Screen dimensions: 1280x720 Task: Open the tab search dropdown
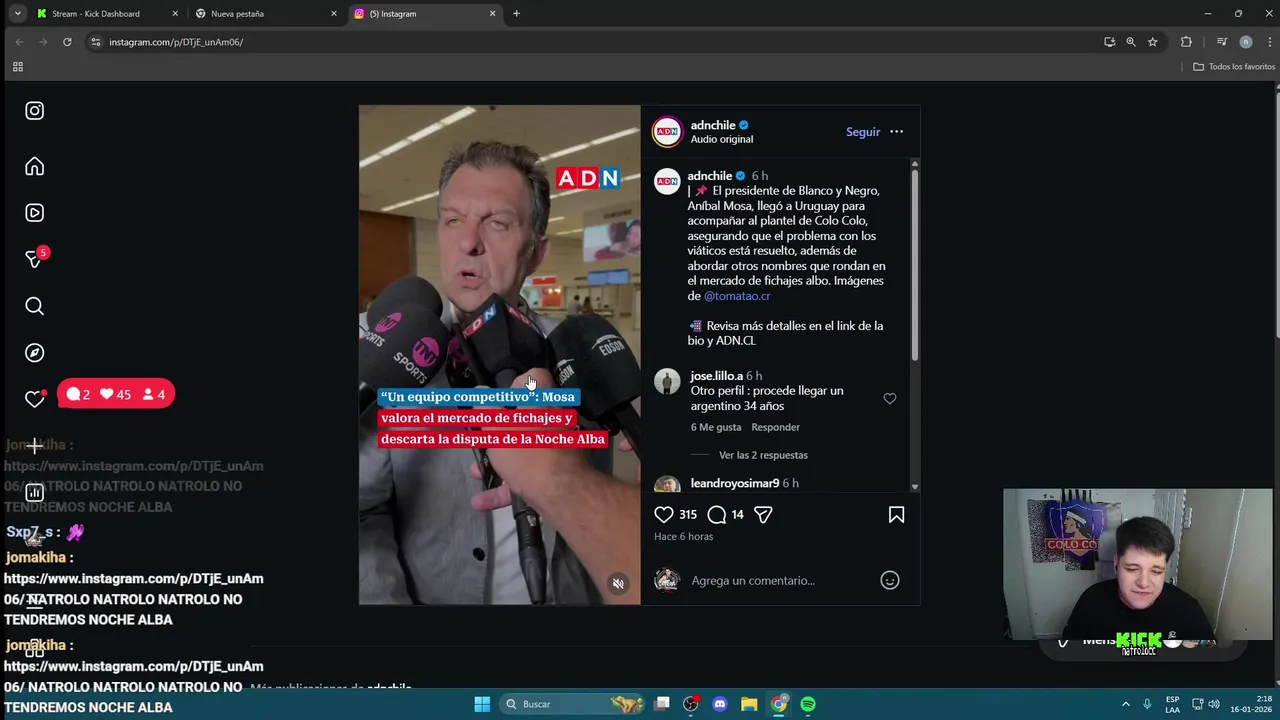[x=17, y=14]
